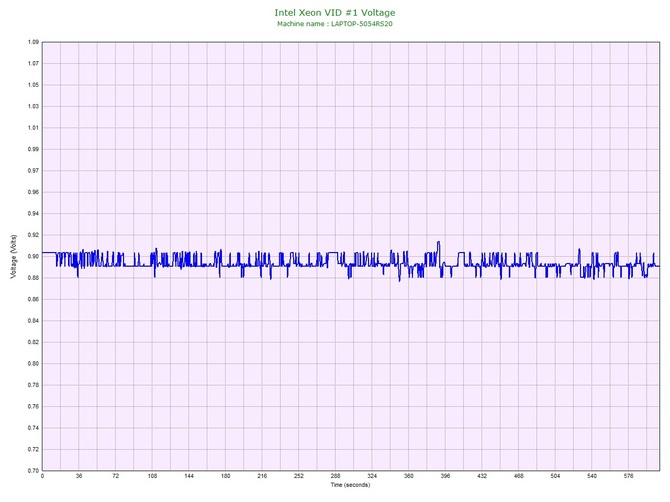The image size is (670, 502).
Task: Select the 1.05 voltage axis tick
Action: [x=33, y=85]
